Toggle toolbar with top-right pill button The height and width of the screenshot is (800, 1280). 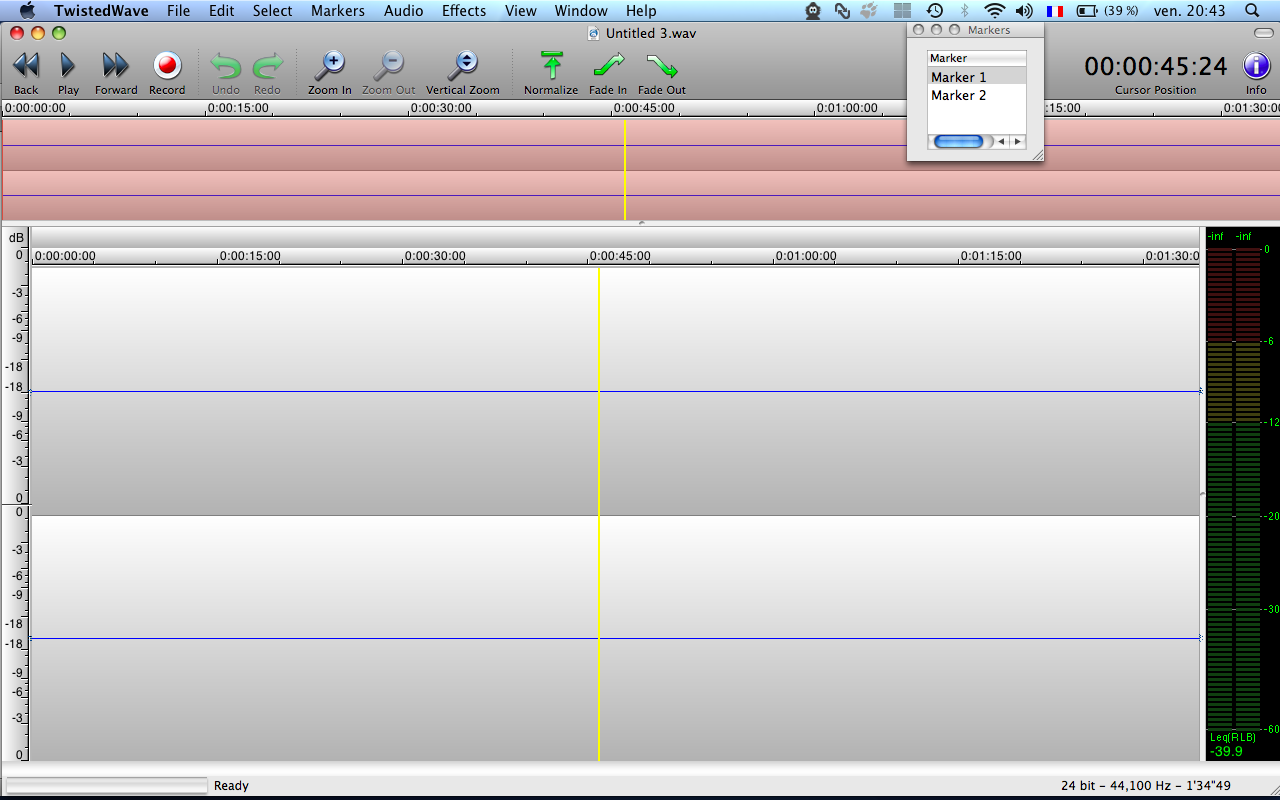[1263, 33]
